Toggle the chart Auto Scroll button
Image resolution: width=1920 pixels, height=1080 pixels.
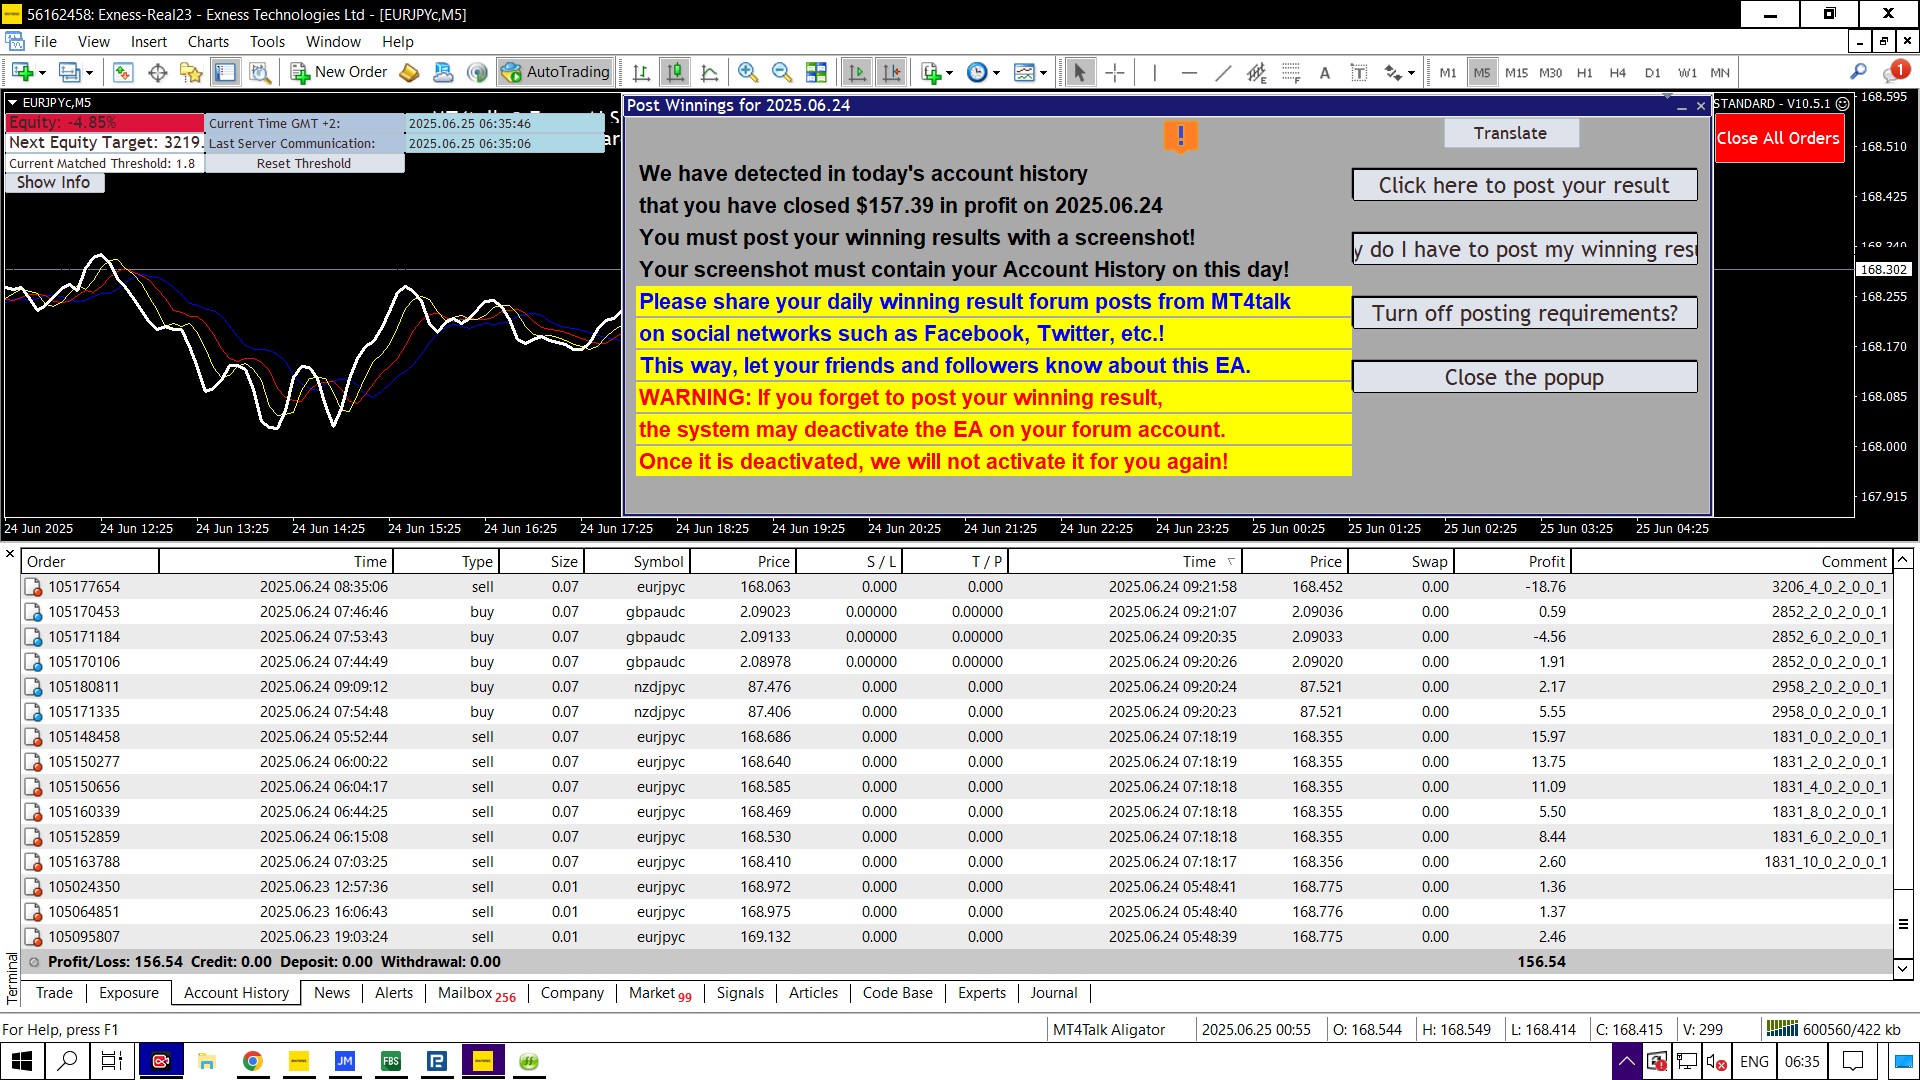pos(857,72)
